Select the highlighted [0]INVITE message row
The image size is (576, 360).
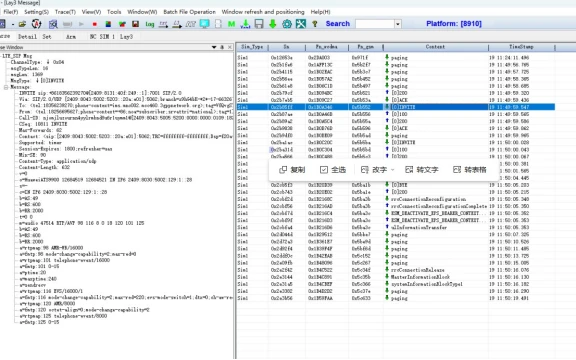pos(396,107)
